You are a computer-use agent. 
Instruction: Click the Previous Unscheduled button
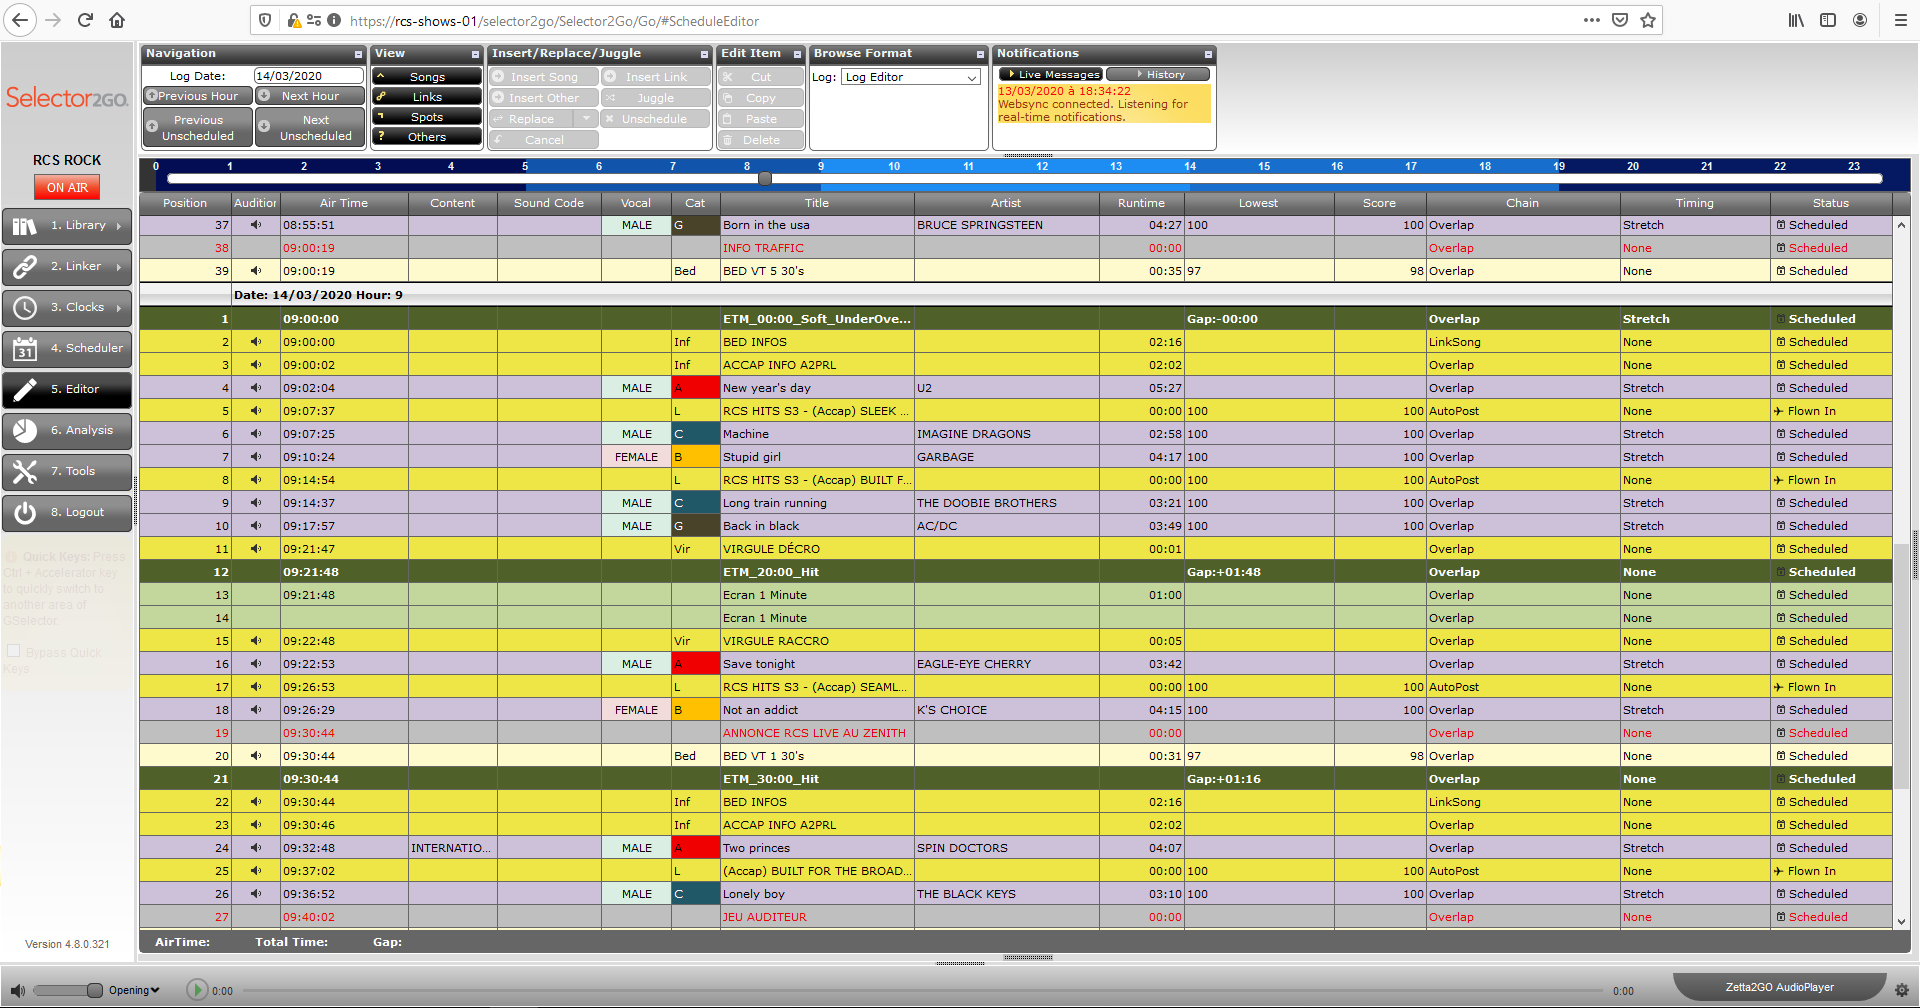click(197, 128)
